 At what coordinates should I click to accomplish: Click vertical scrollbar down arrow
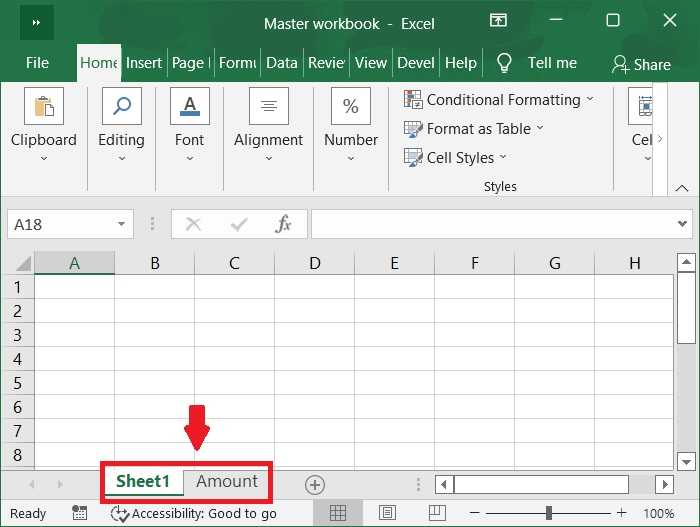click(x=686, y=461)
